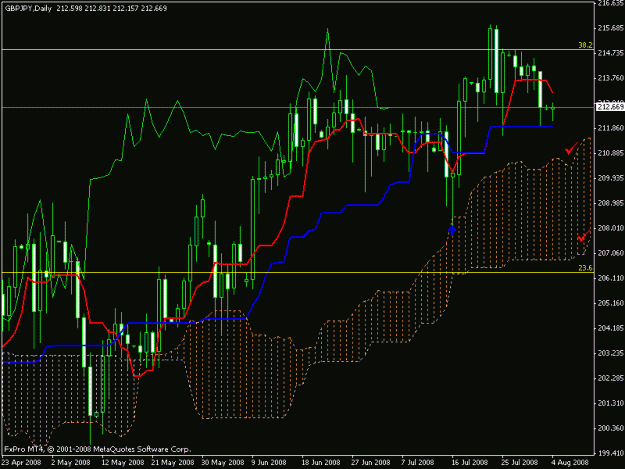Click the 9 Jun 2008 date label

pyautogui.click(x=269, y=463)
